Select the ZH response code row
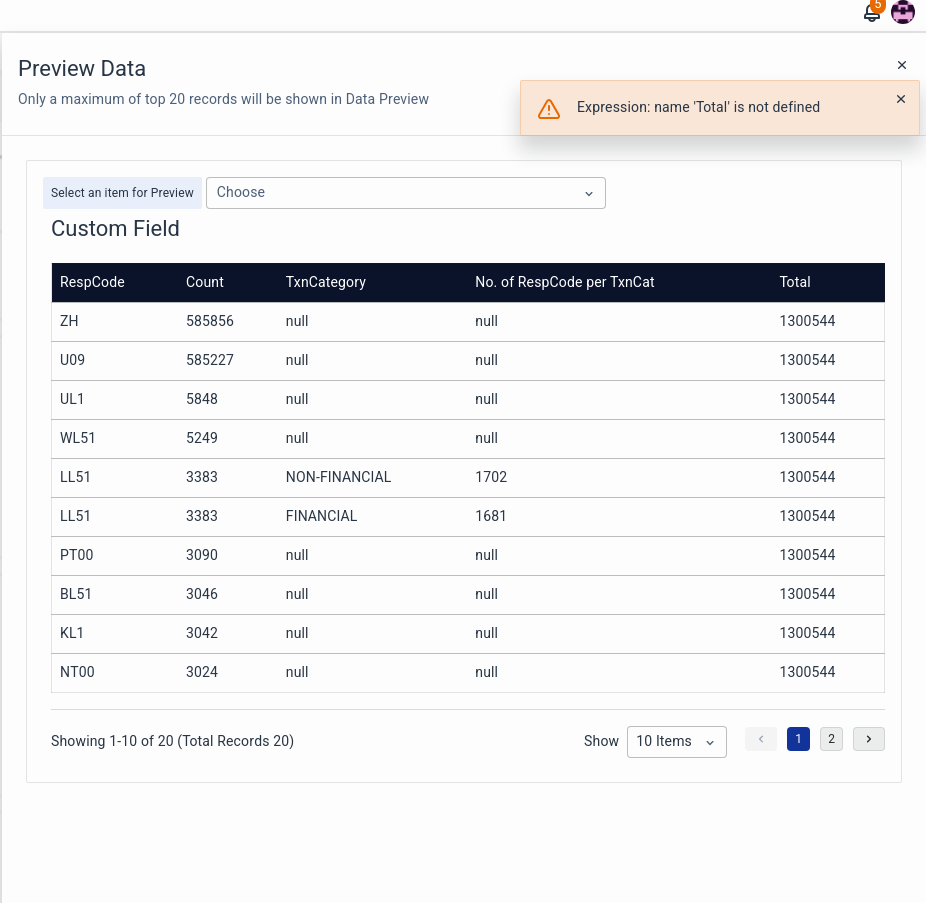 [x=69, y=321]
